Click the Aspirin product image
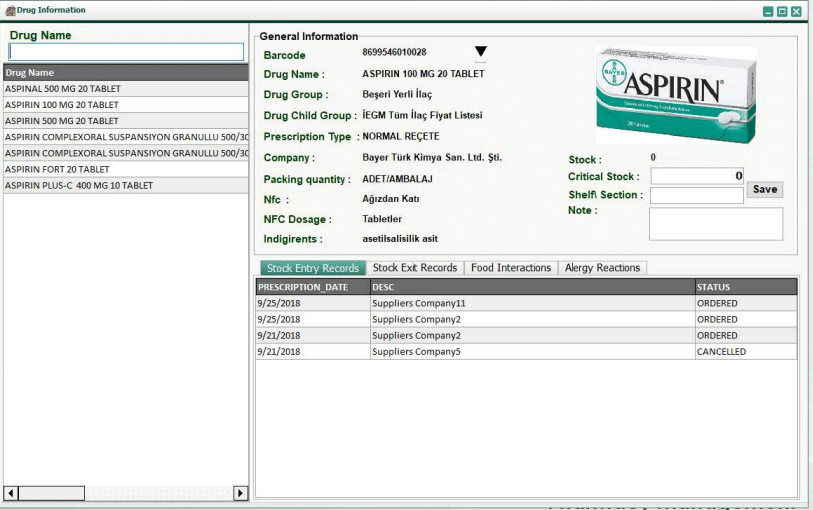The height and width of the screenshot is (510, 813). (x=676, y=95)
